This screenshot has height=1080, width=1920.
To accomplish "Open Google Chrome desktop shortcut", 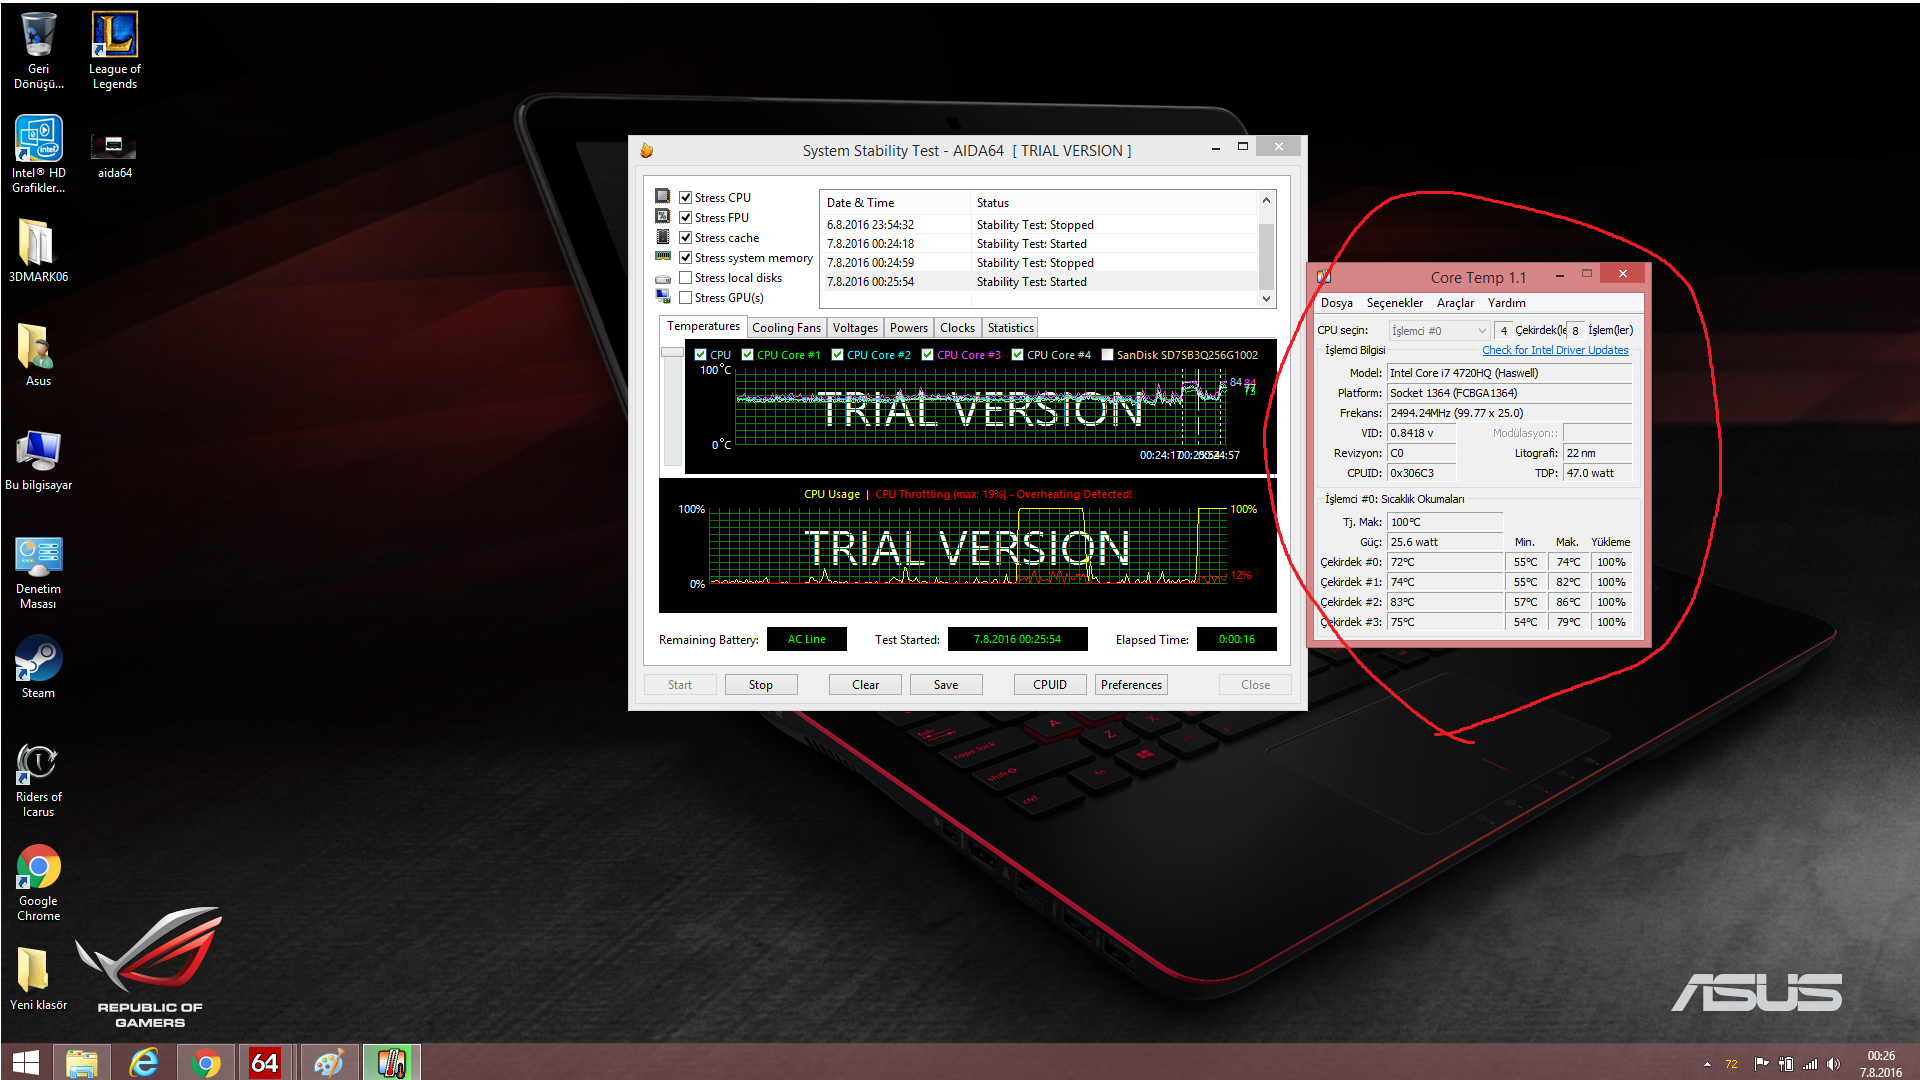I will pyautogui.click(x=38, y=882).
